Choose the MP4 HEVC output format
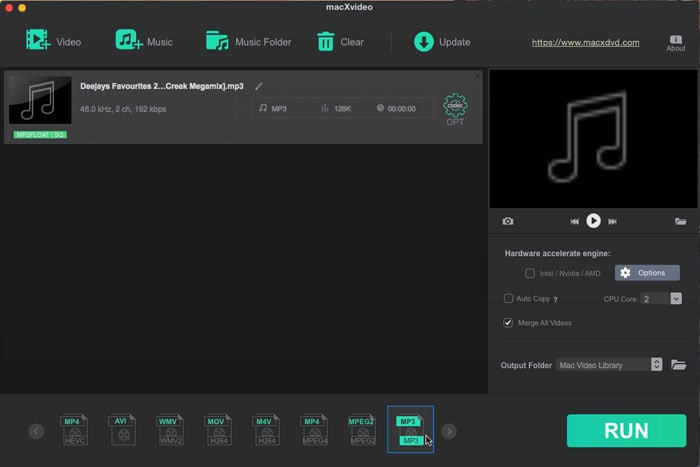The height and width of the screenshot is (467, 700). tap(74, 429)
